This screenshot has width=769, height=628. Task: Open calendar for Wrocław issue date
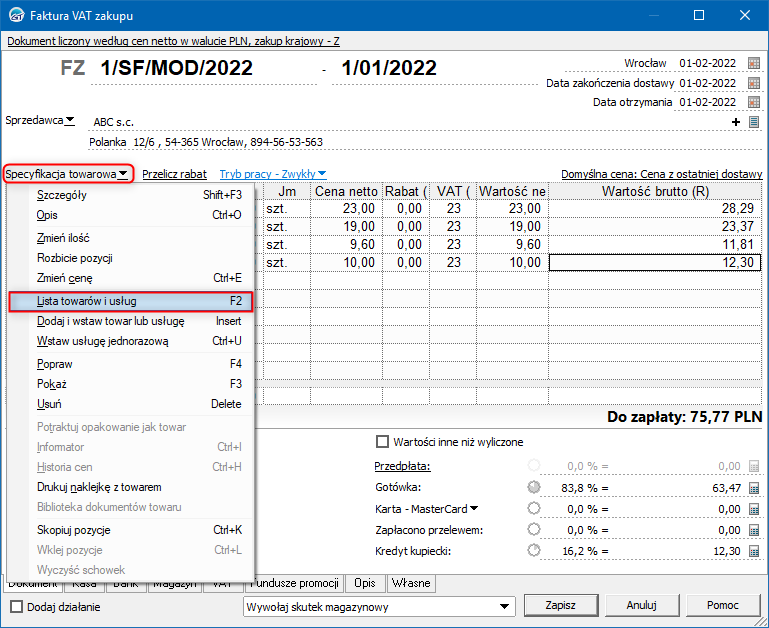(x=754, y=63)
